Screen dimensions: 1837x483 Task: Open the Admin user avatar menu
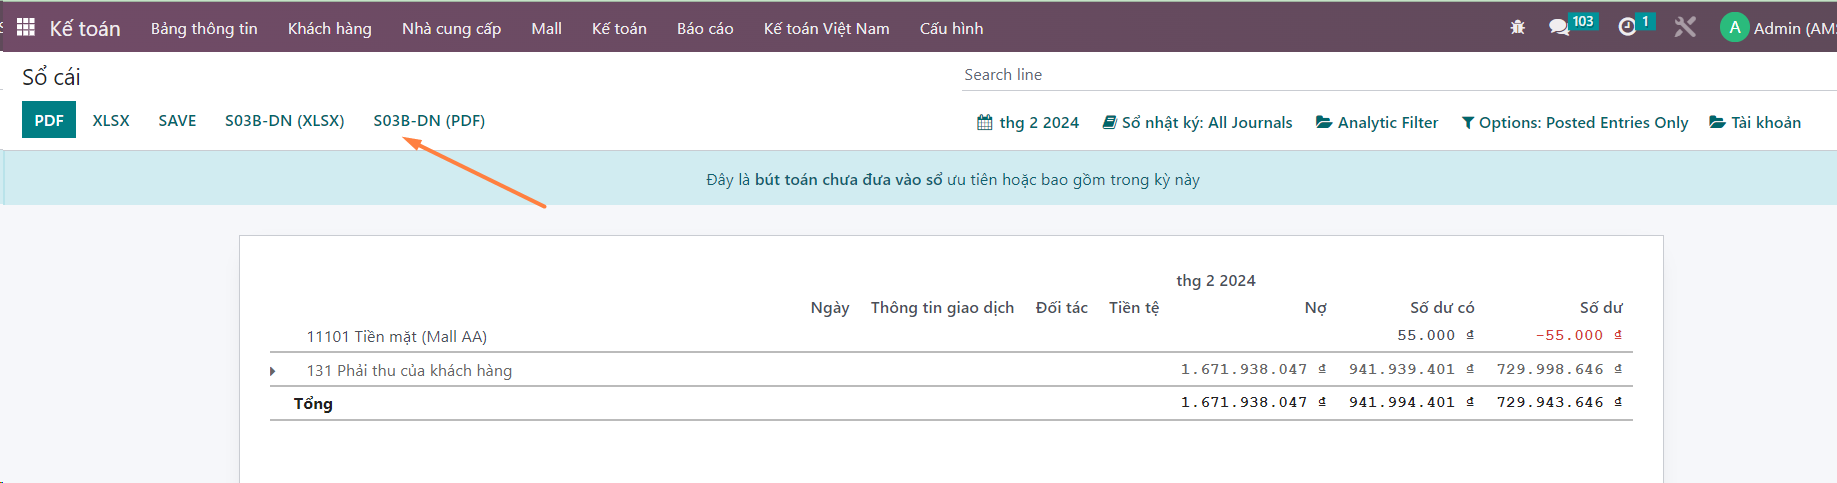(1777, 28)
